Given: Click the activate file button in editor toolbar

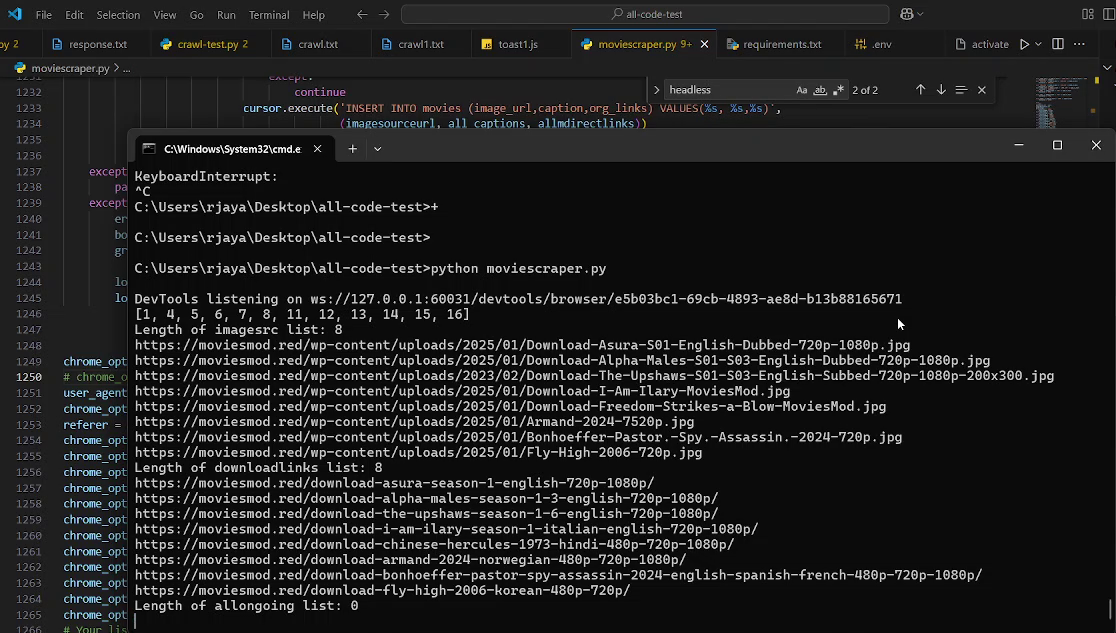Looking at the screenshot, I should tap(982, 44).
